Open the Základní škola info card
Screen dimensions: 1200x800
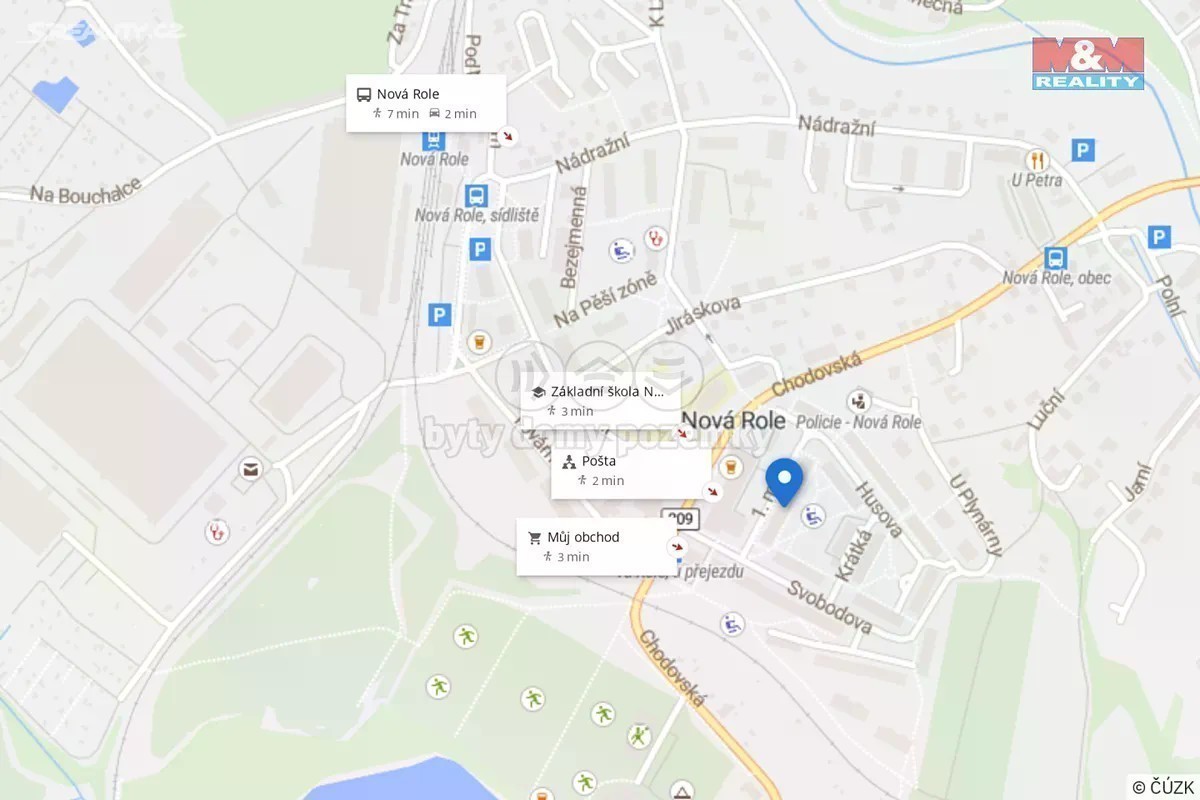(x=601, y=401)
